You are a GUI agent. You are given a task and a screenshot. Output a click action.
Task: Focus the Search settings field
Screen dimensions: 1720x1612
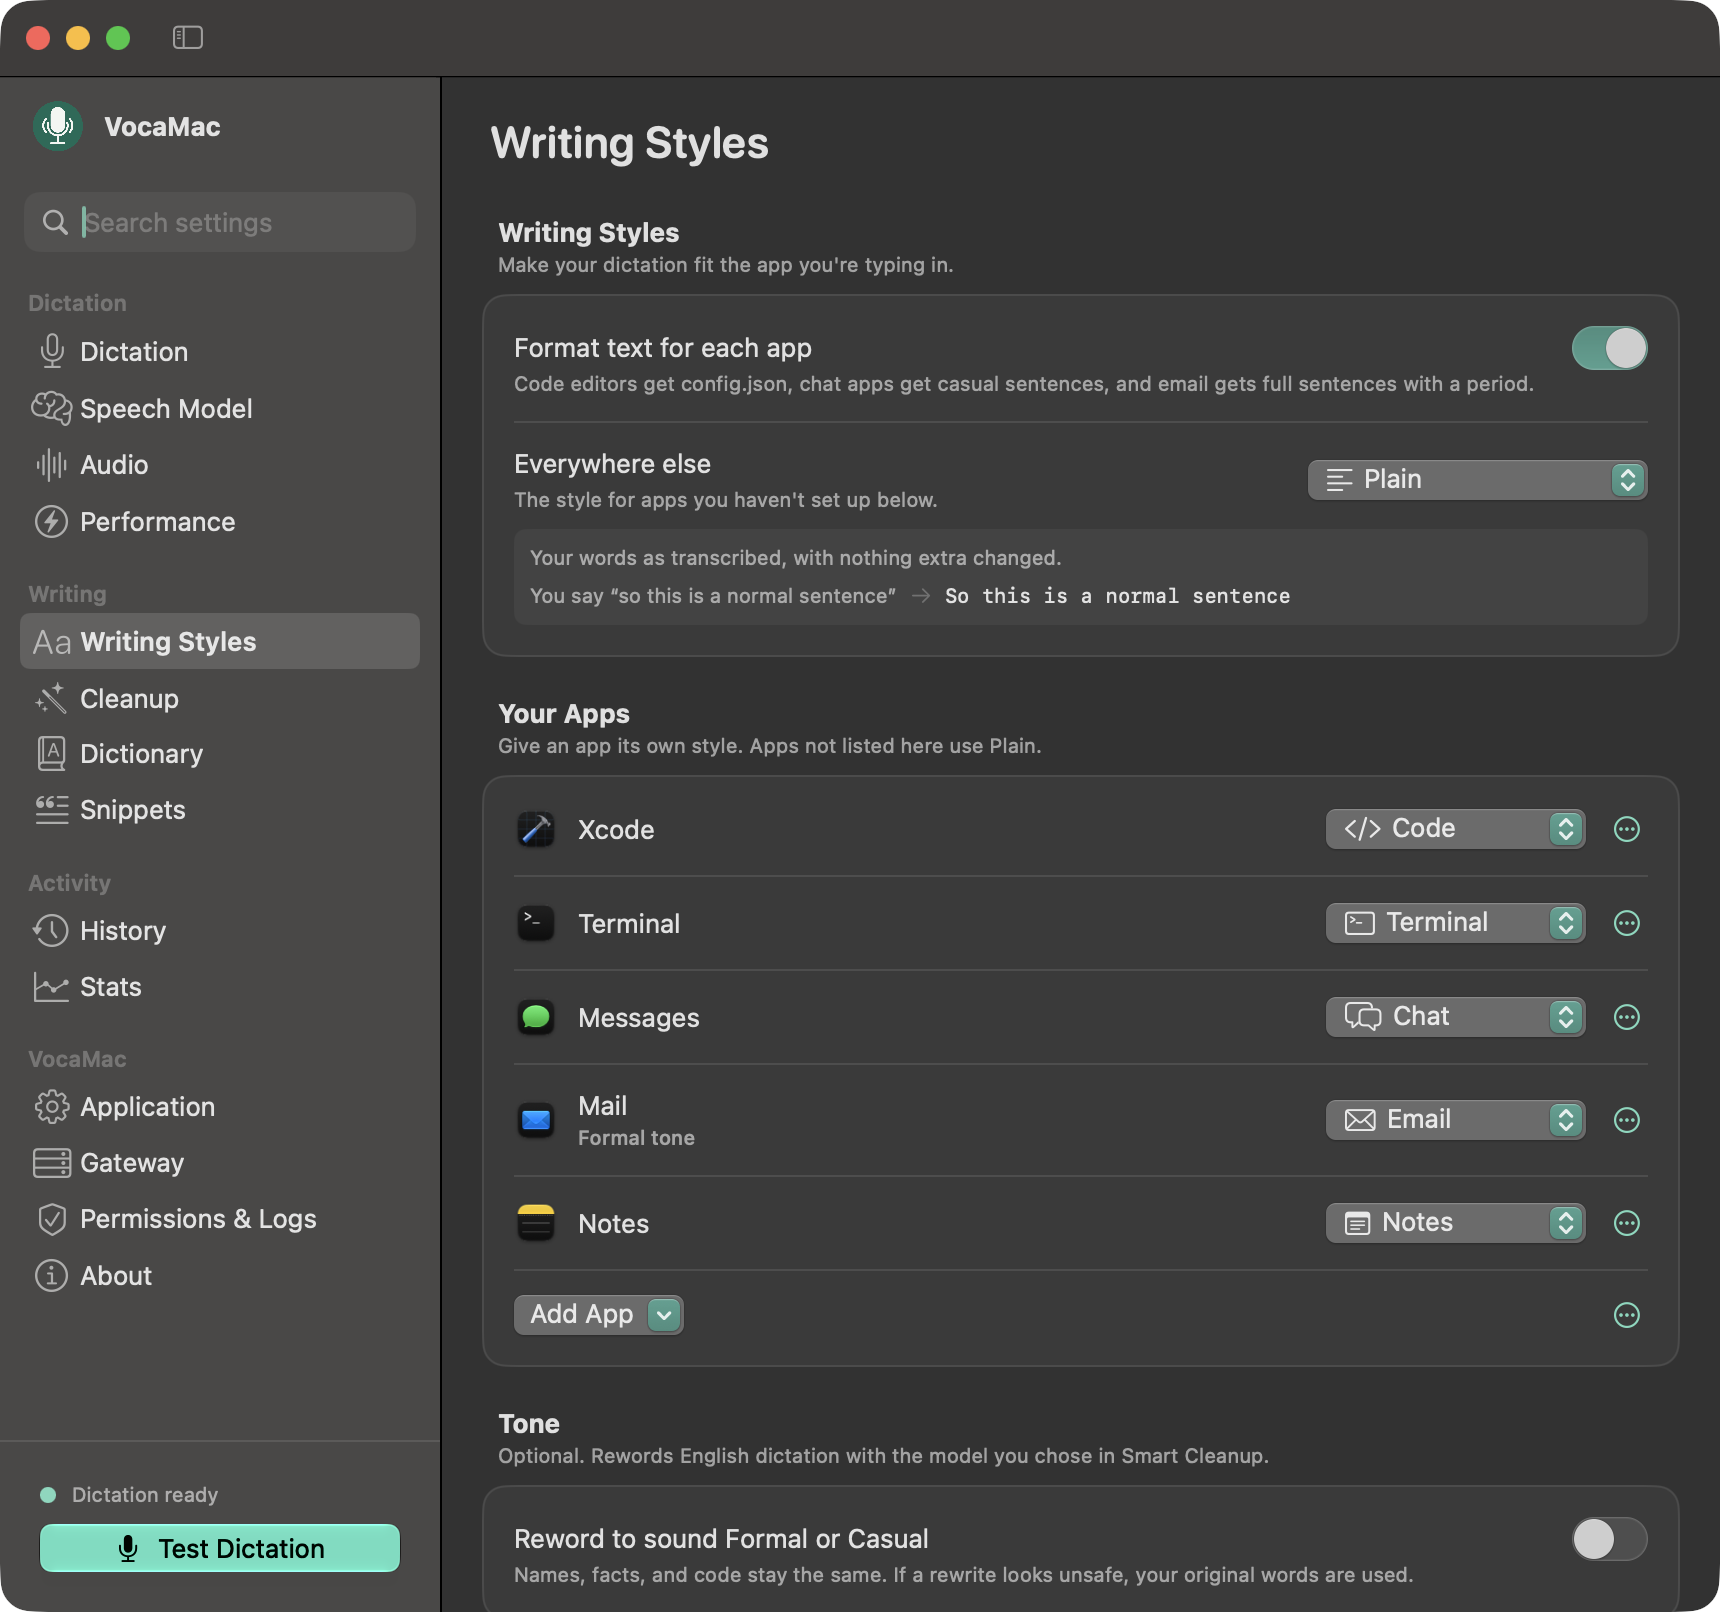(x=220, y=222)
